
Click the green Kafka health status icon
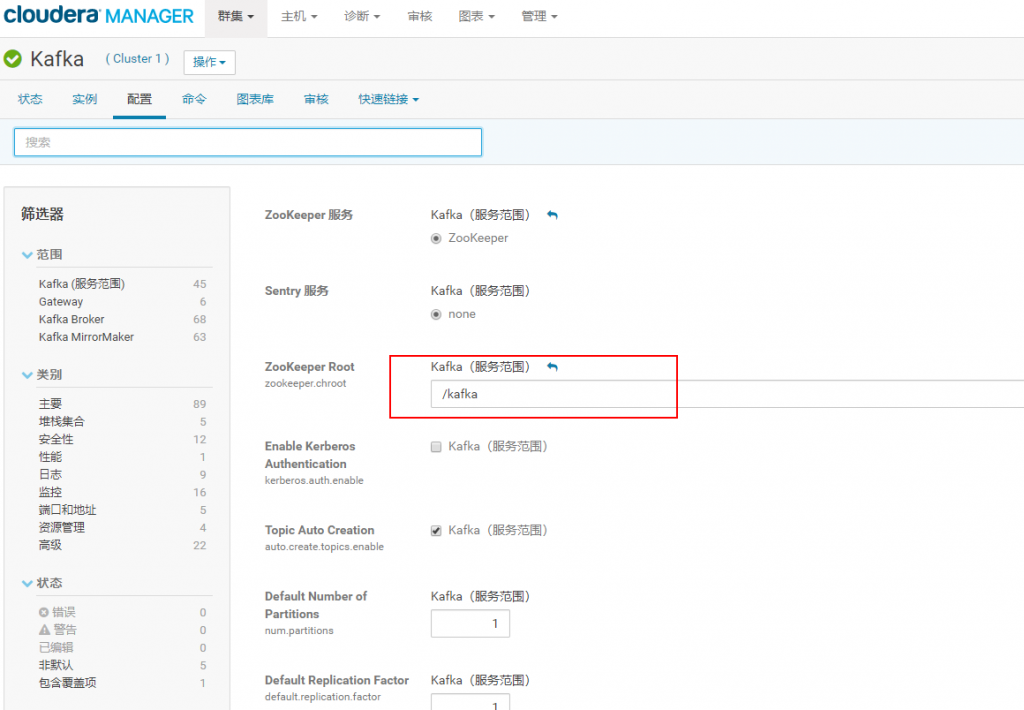(12, 59)
